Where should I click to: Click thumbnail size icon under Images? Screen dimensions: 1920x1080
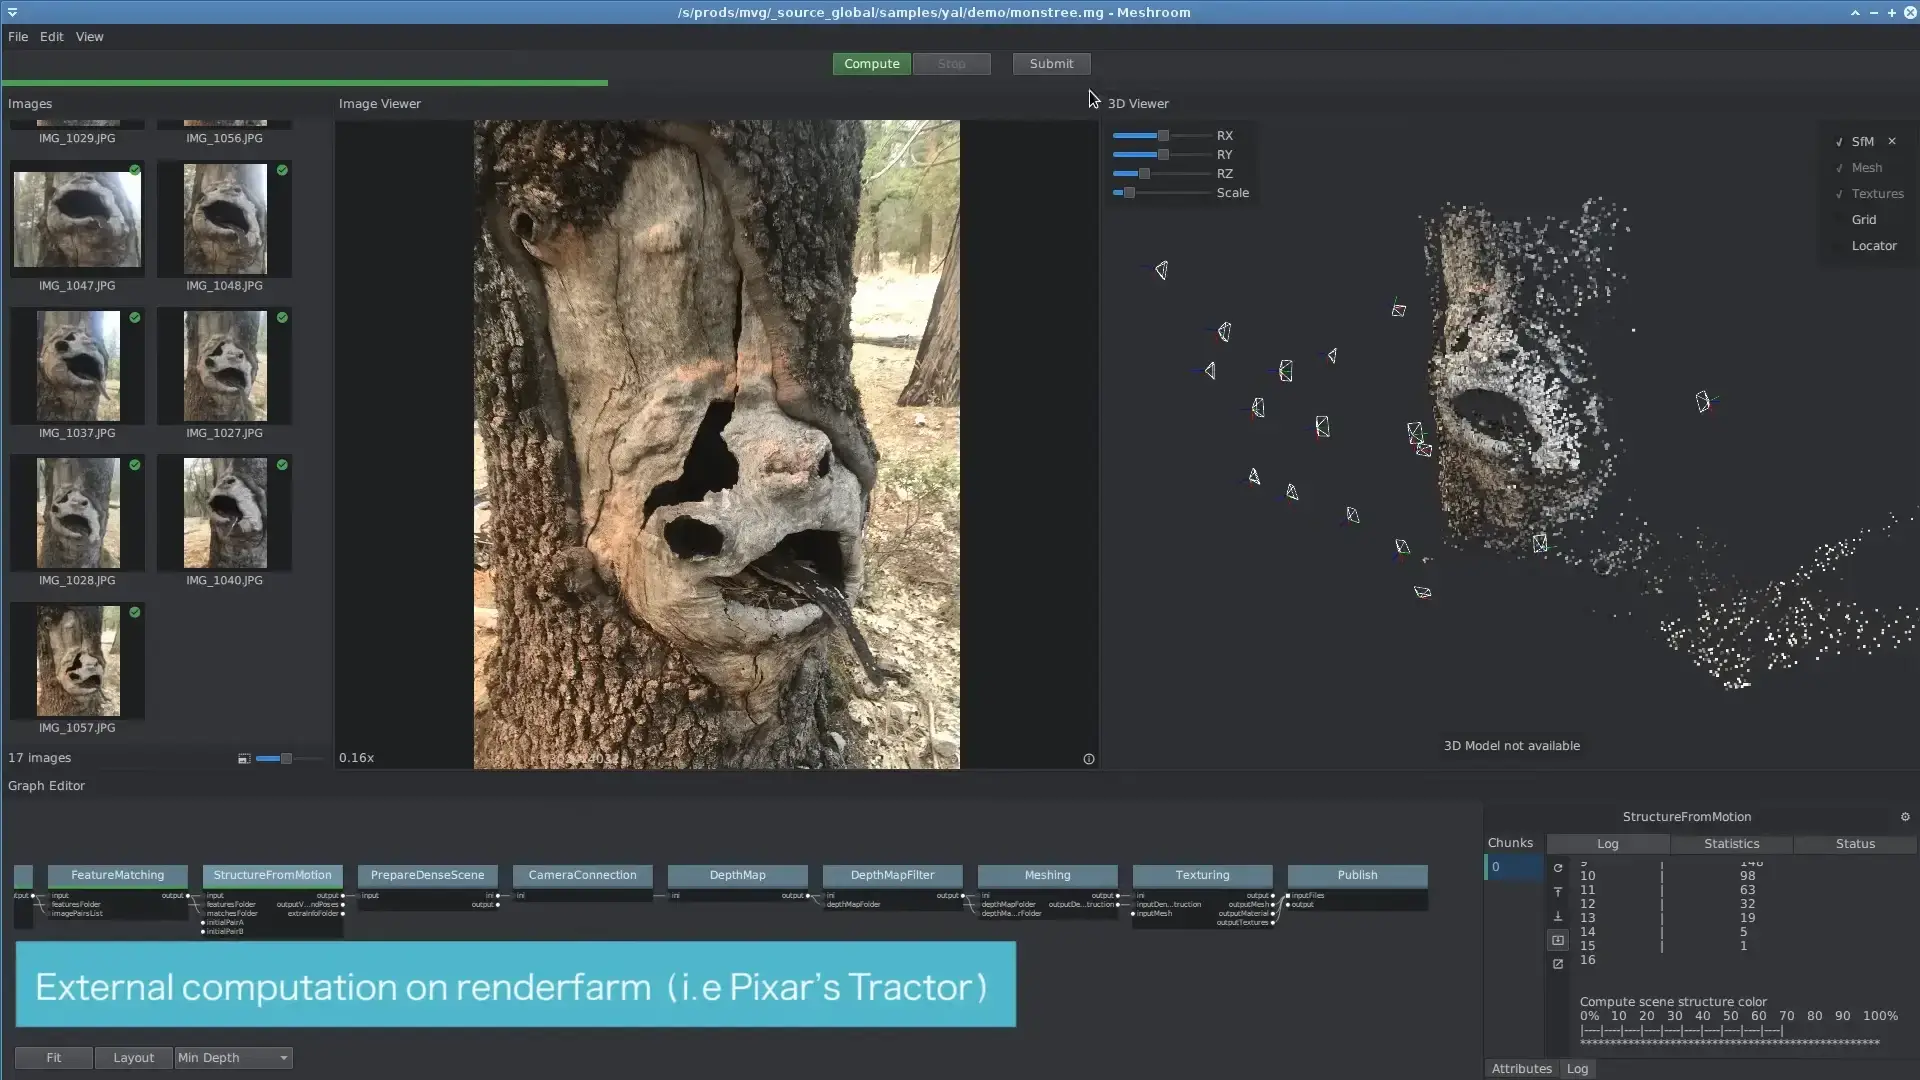244,759
